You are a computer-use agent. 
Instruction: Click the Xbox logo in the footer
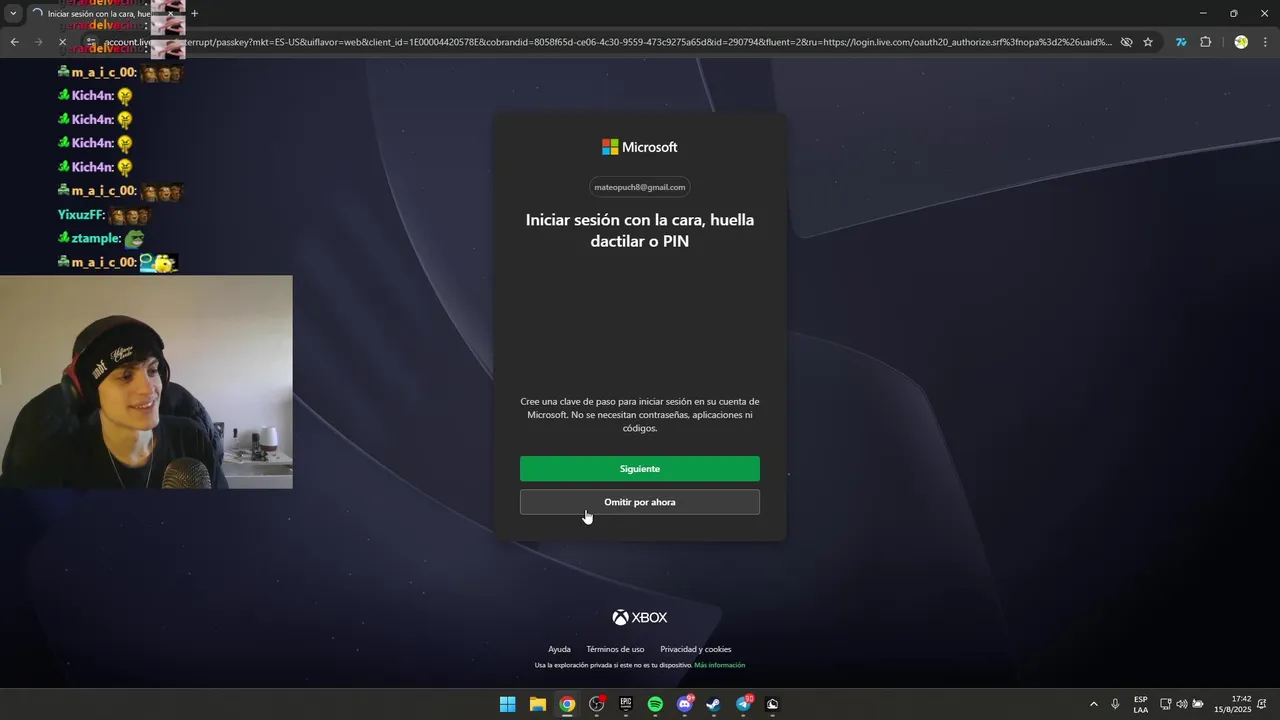point(640,618)
